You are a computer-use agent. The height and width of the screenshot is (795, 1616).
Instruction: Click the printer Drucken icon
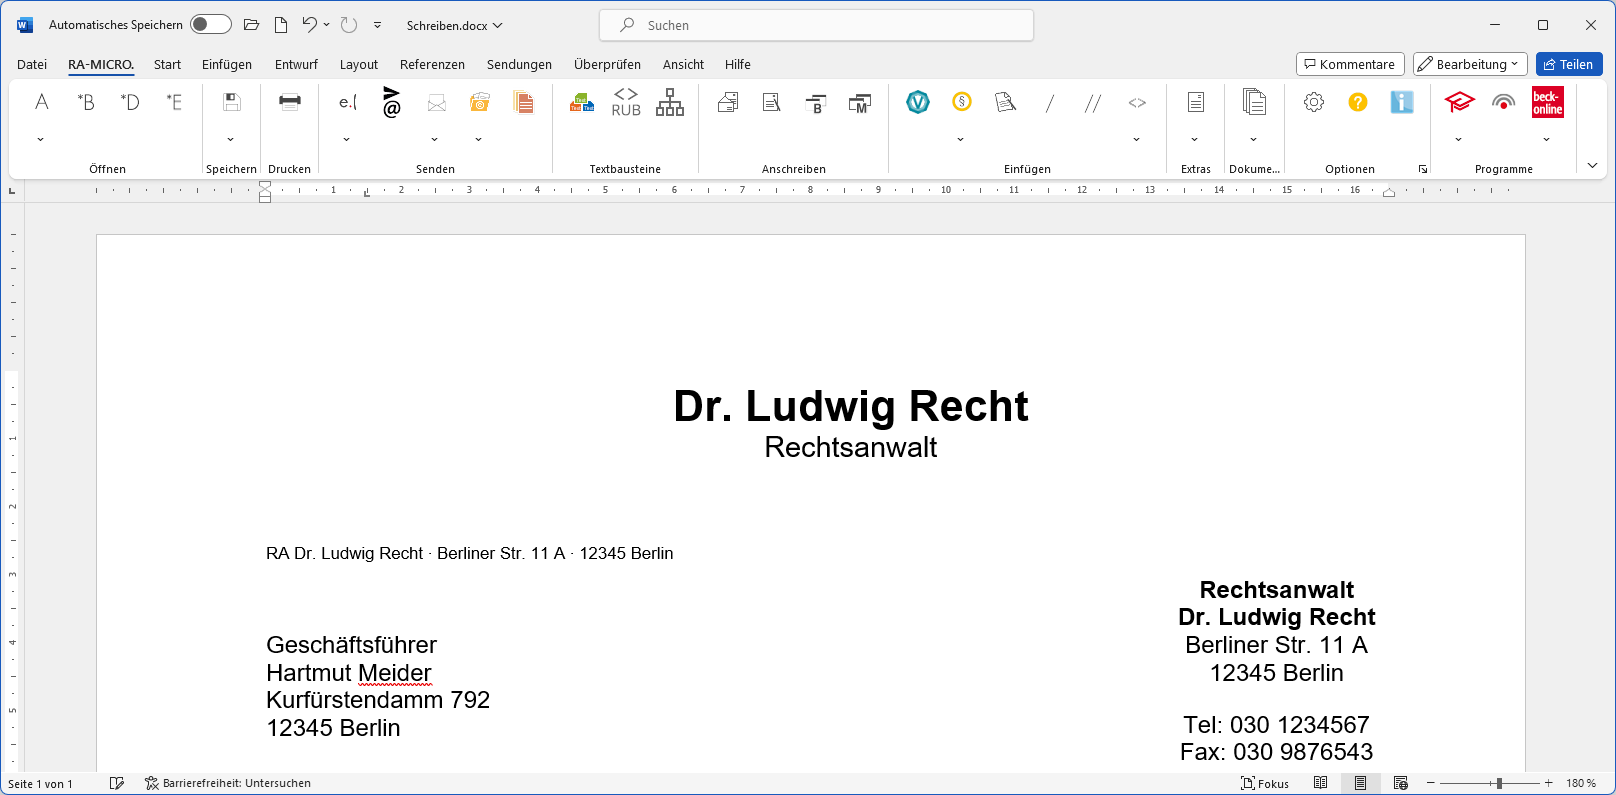[290, 102]
